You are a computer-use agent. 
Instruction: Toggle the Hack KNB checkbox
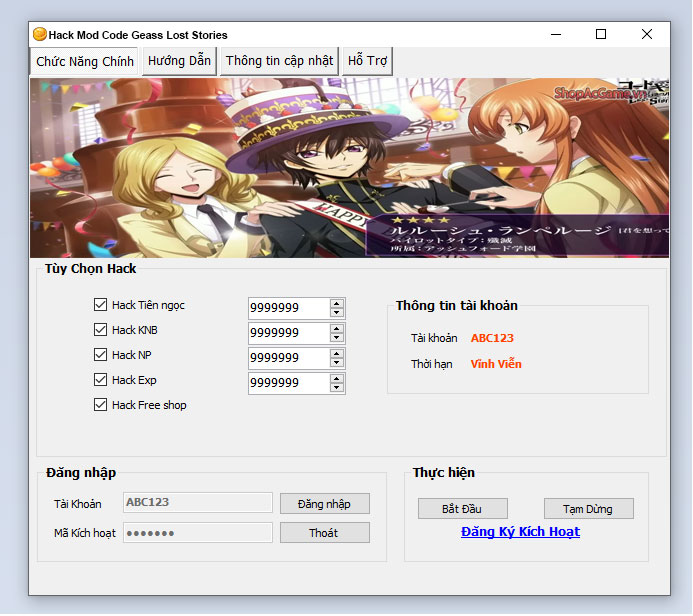point(100,330)
